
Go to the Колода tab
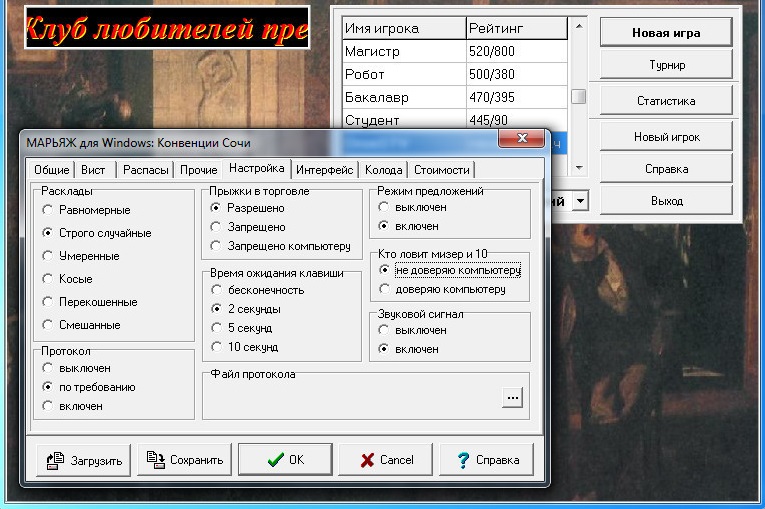pos(383,170)
